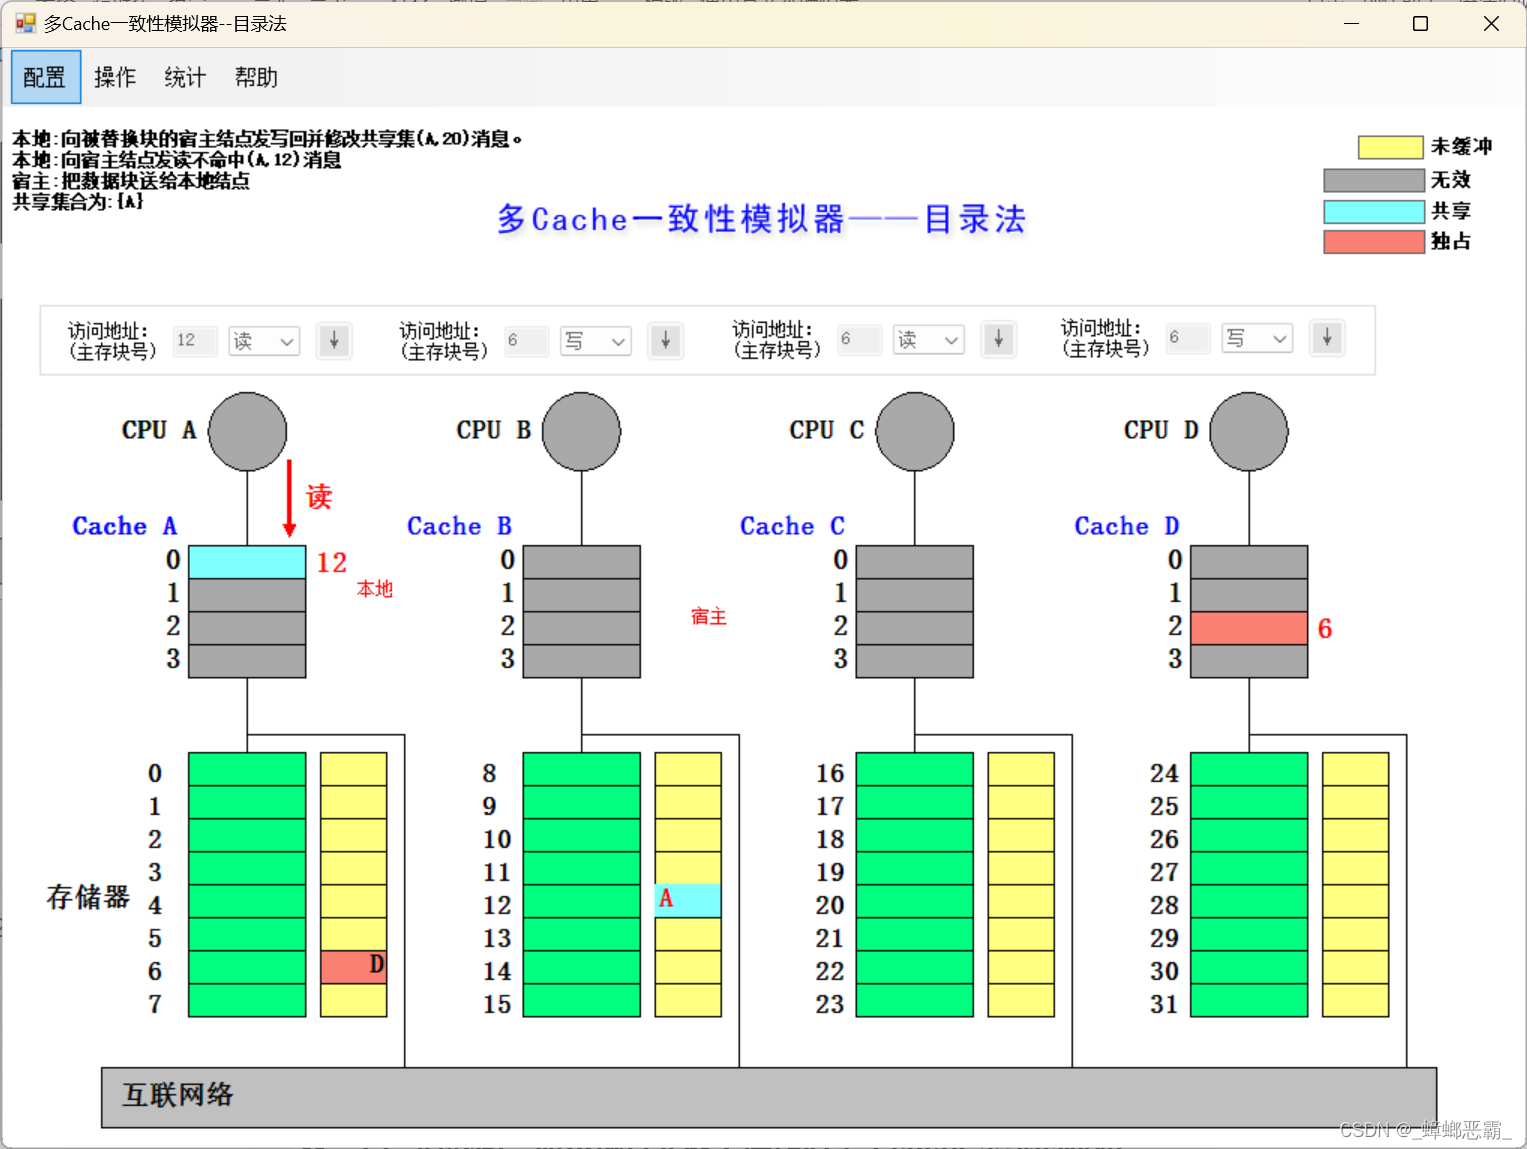1527x1149 pixels.
Task: Click green memory block 6
Action: (247, 967)
